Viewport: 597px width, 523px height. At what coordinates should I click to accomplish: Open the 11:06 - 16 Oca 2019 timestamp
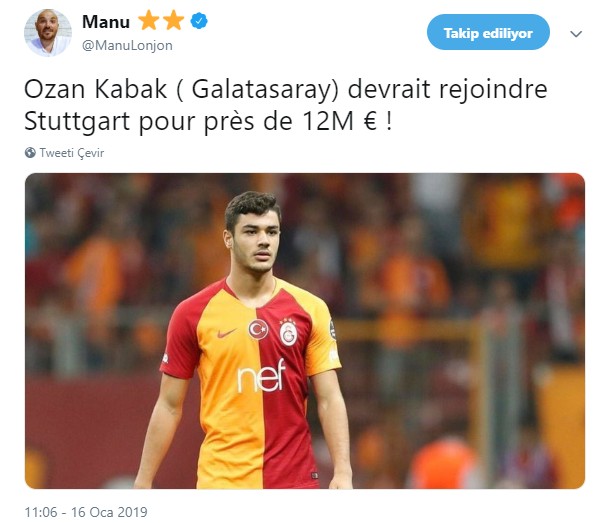pos(86,512)
